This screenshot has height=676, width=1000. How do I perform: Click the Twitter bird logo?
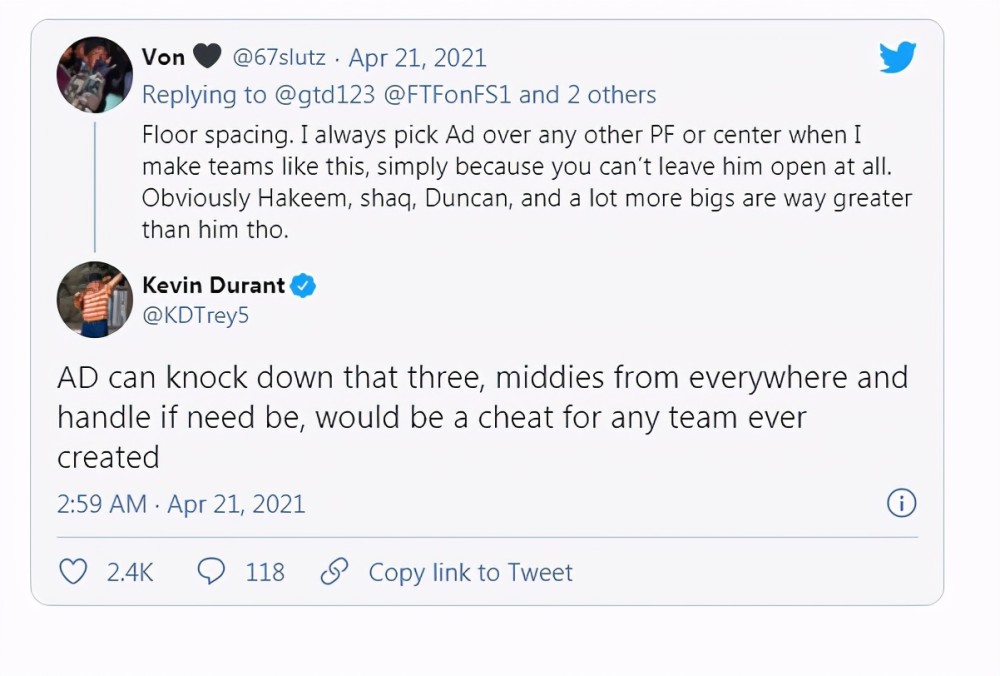coord(897,57)
